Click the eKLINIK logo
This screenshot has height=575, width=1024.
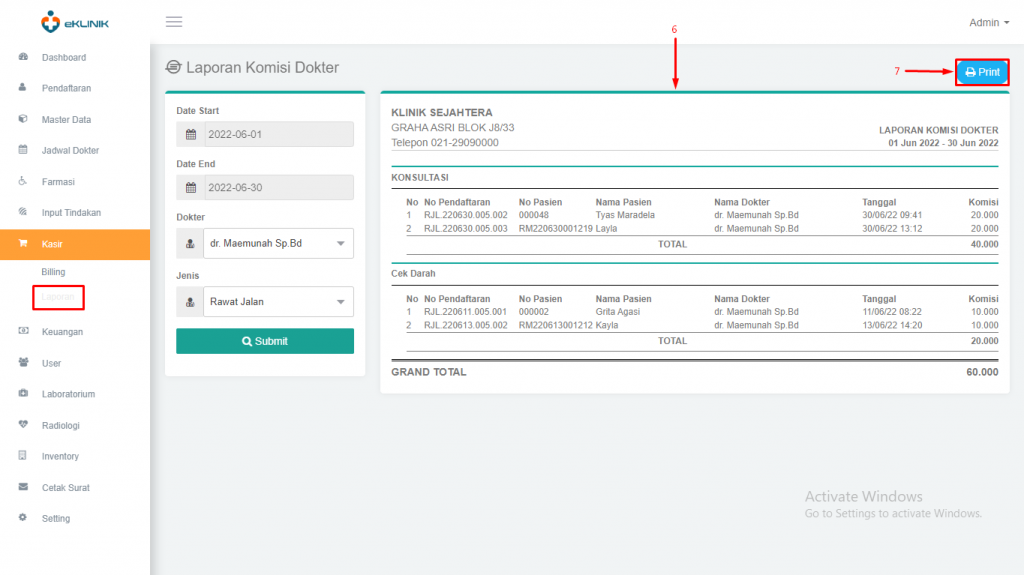(75, 22)
